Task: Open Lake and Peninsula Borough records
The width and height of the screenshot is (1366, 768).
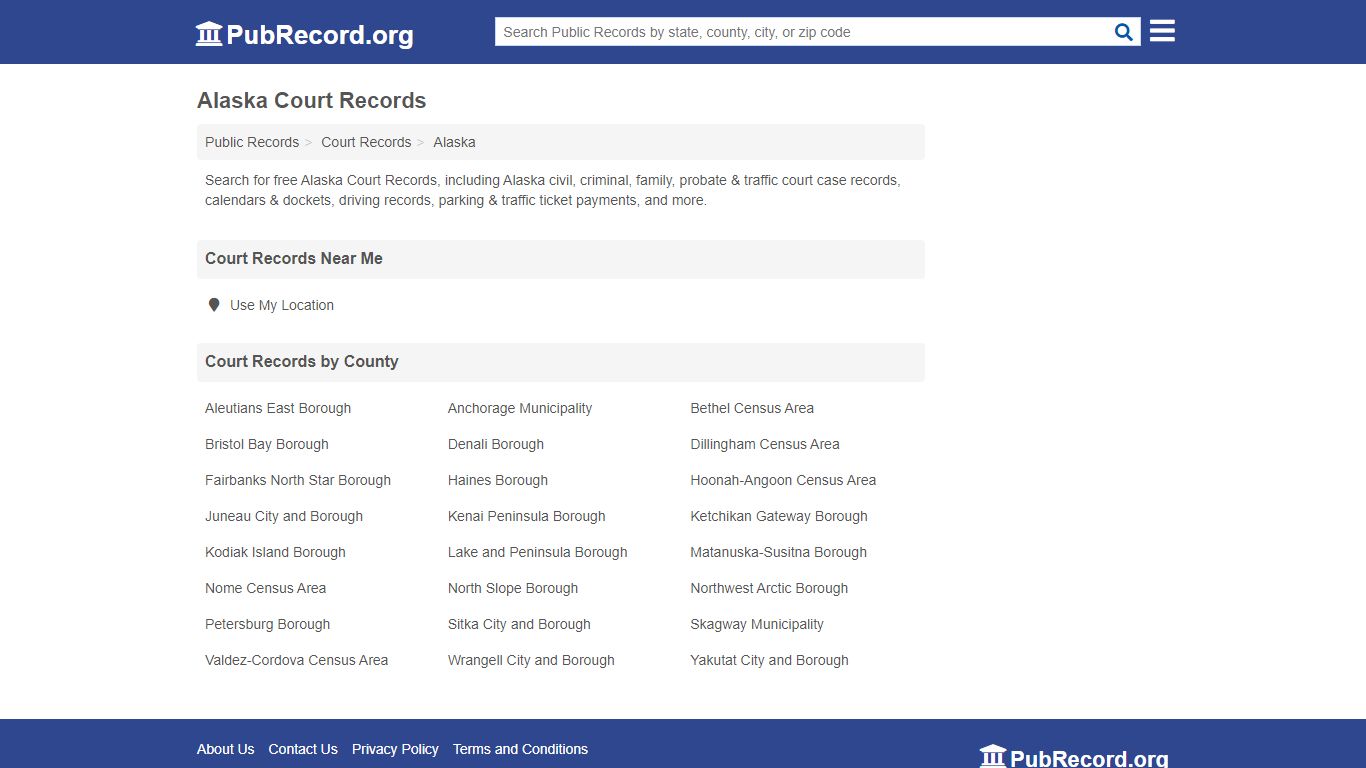Action: [538, 552]
